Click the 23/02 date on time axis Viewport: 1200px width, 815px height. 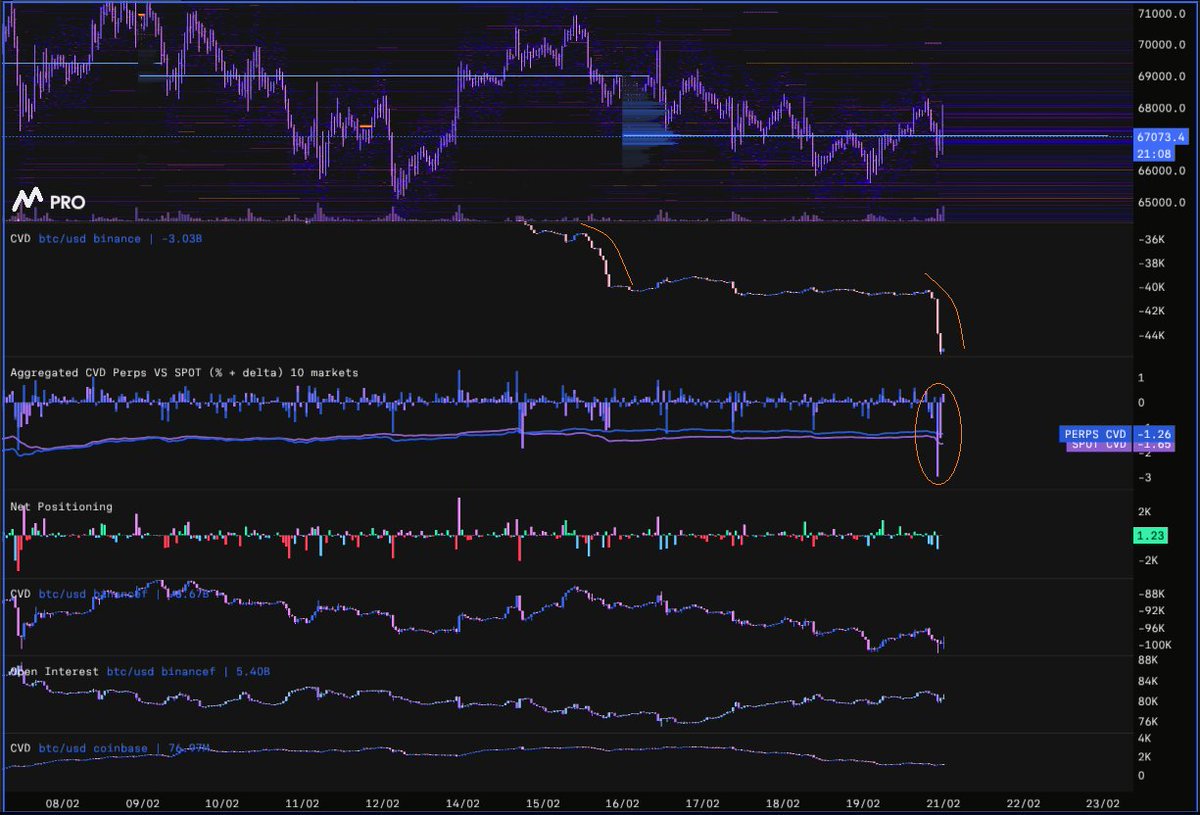pyautogui.click(x=1102, y=804)
